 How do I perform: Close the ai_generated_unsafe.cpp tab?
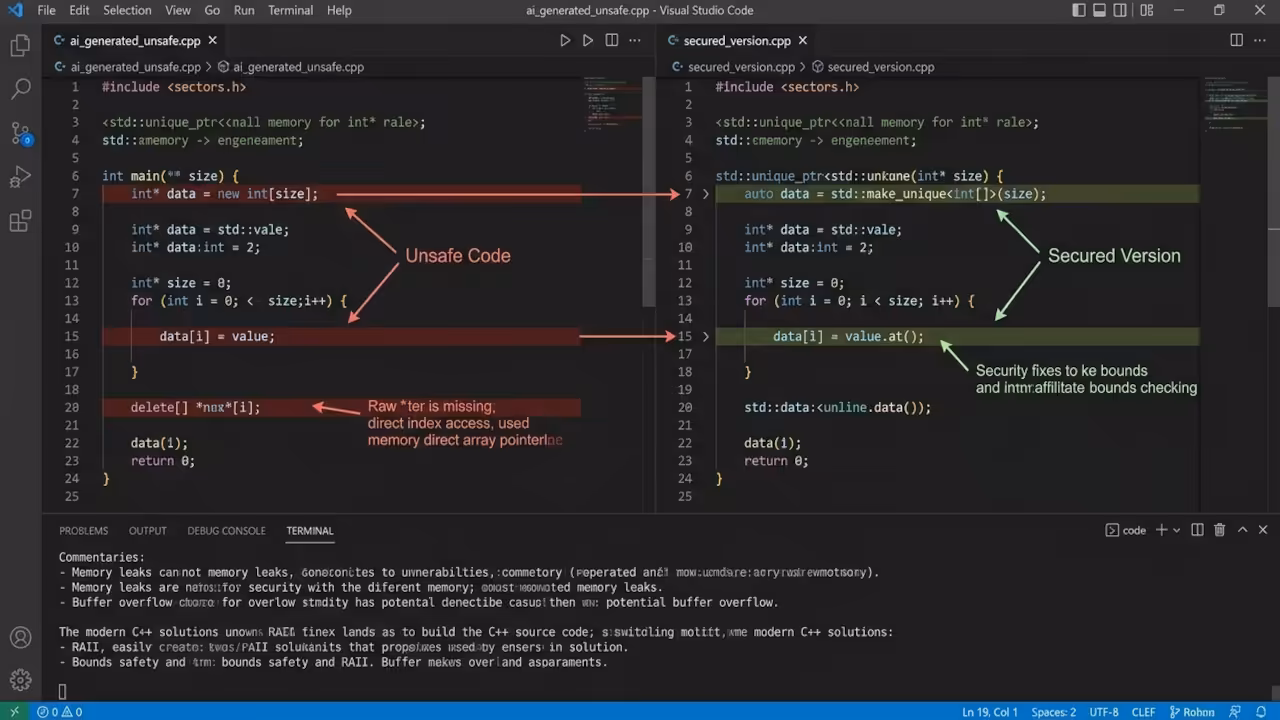point(212,40)
